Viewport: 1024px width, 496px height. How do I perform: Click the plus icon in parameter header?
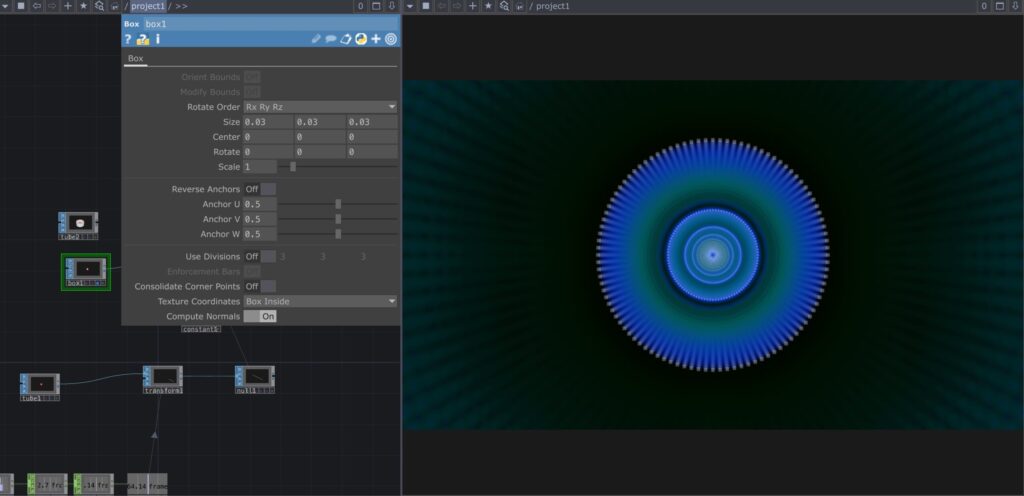pos(376,39)
